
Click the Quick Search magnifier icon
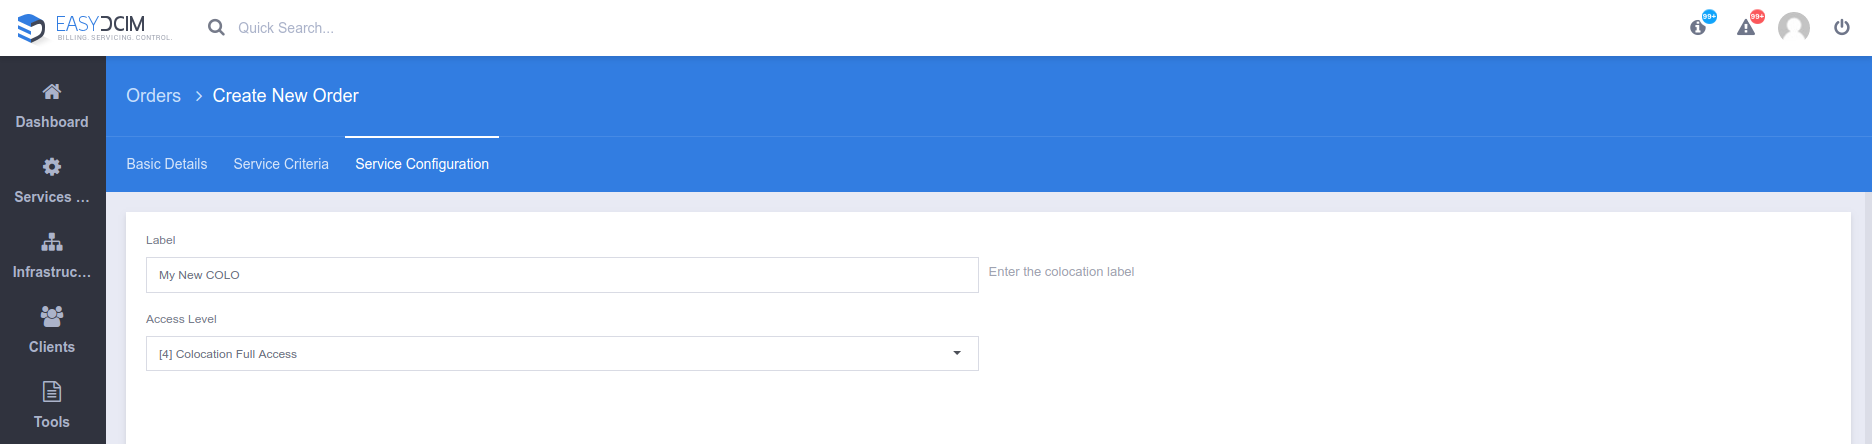(216, 28)
